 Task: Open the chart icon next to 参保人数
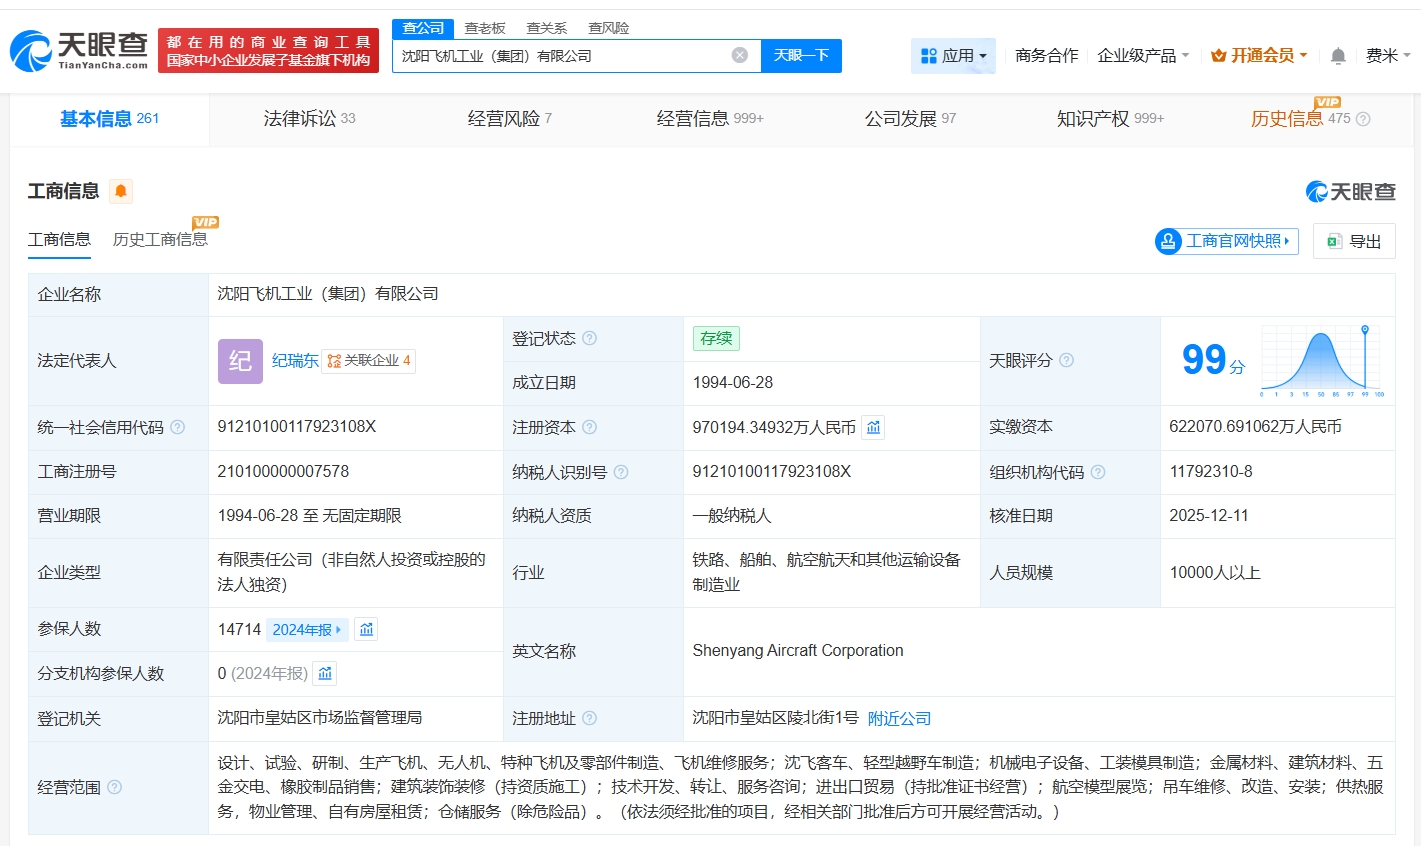(x=366, y=629)
